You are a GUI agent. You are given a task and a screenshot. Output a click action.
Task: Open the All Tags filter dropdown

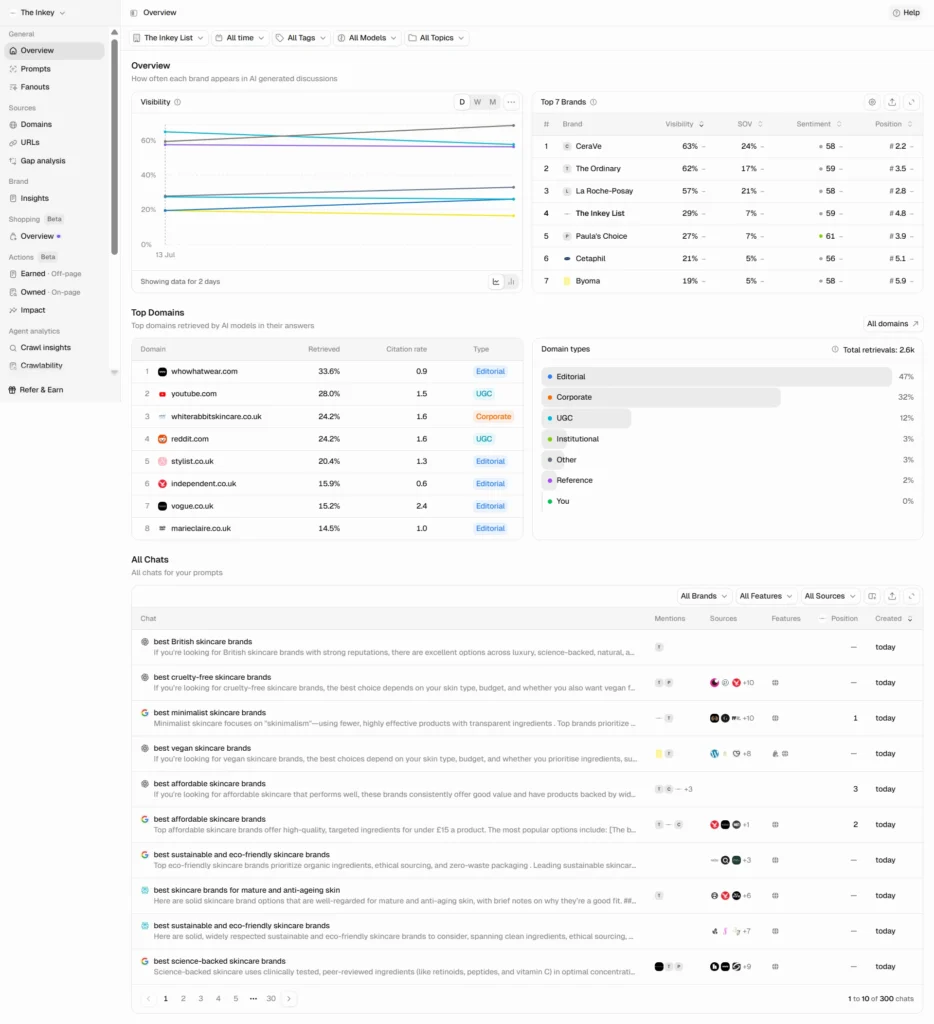[x=301, y=38]
